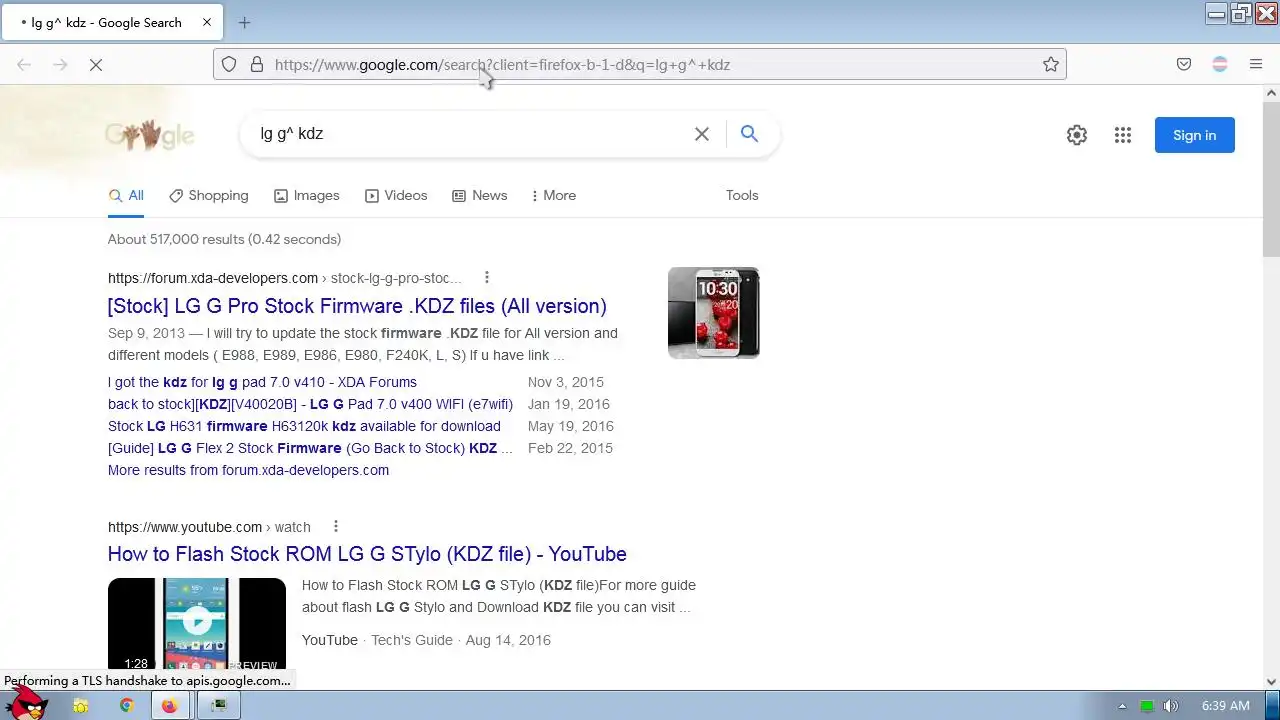This screenshot has height=720, width=1280.
Task: Click the scrollbar down arrow
Action: click(x=1271, y=682)
